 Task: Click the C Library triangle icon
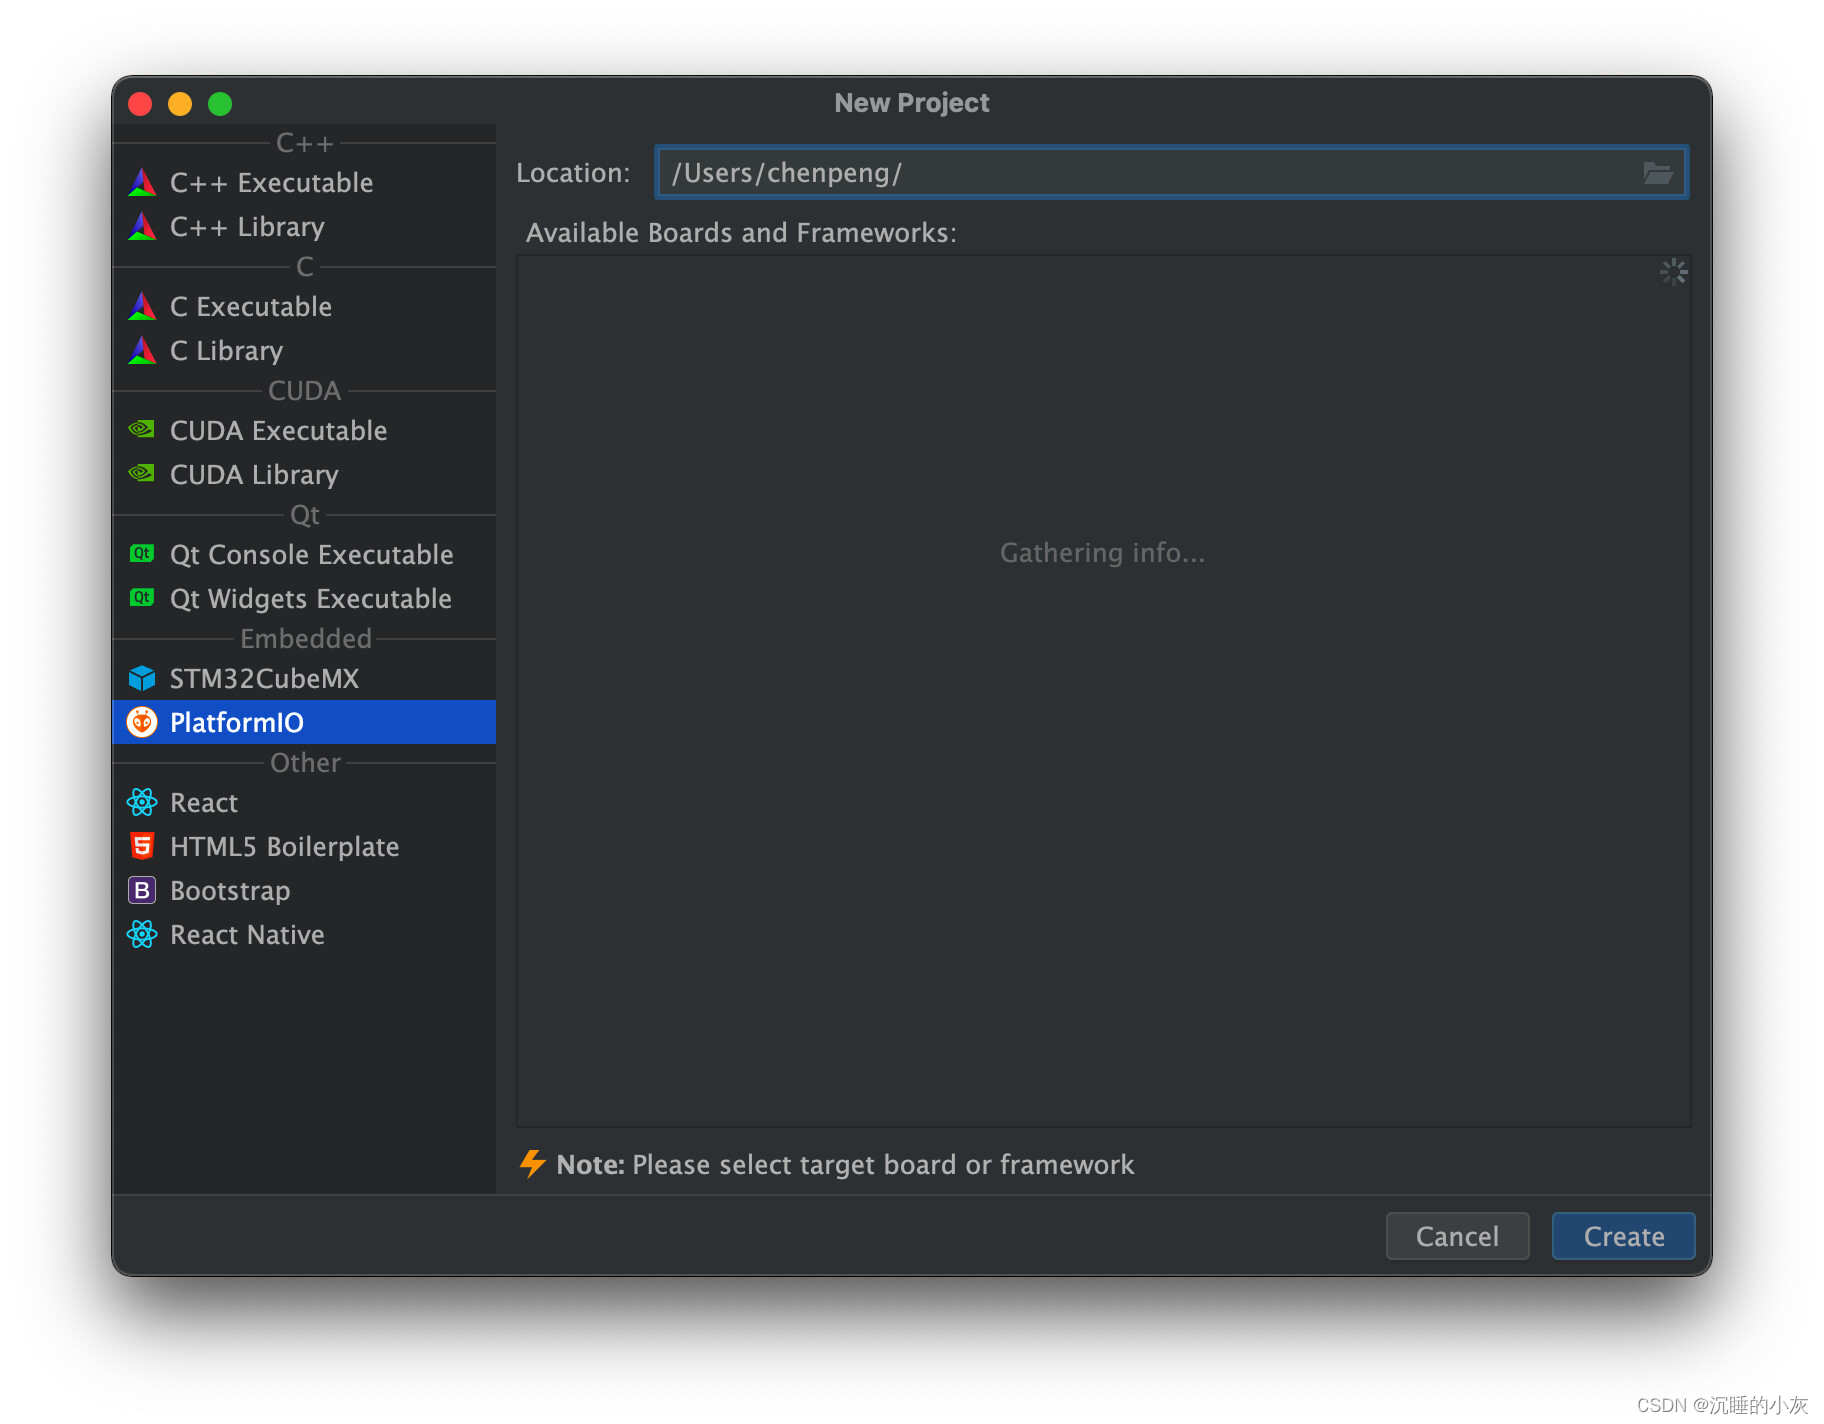[x=142, y=350]
